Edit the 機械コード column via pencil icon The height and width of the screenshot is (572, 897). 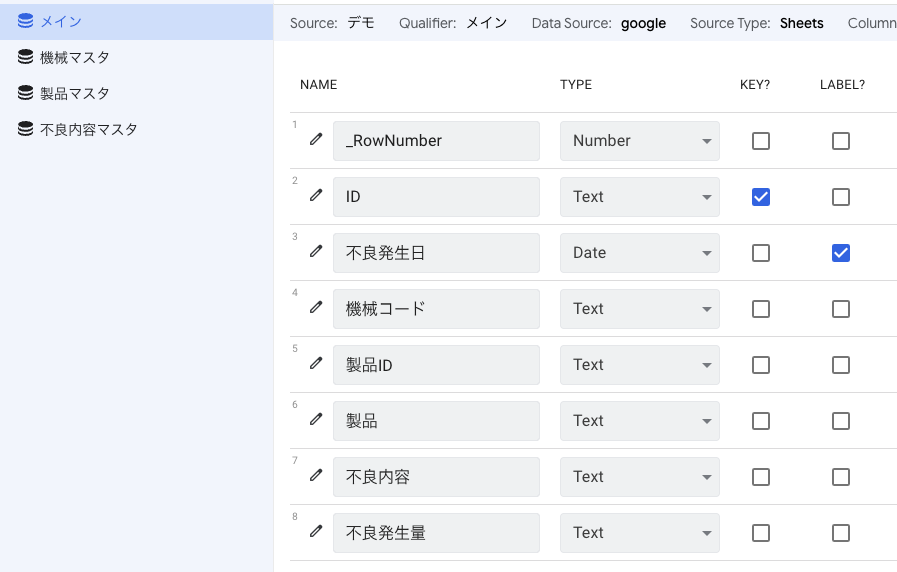316,308
